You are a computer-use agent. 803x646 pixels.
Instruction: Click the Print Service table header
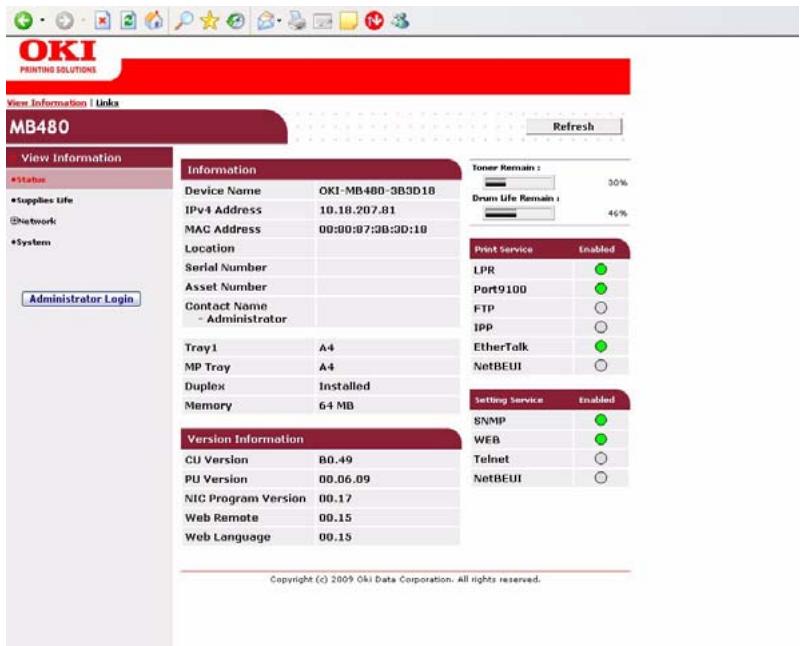(x=550, y=249)
